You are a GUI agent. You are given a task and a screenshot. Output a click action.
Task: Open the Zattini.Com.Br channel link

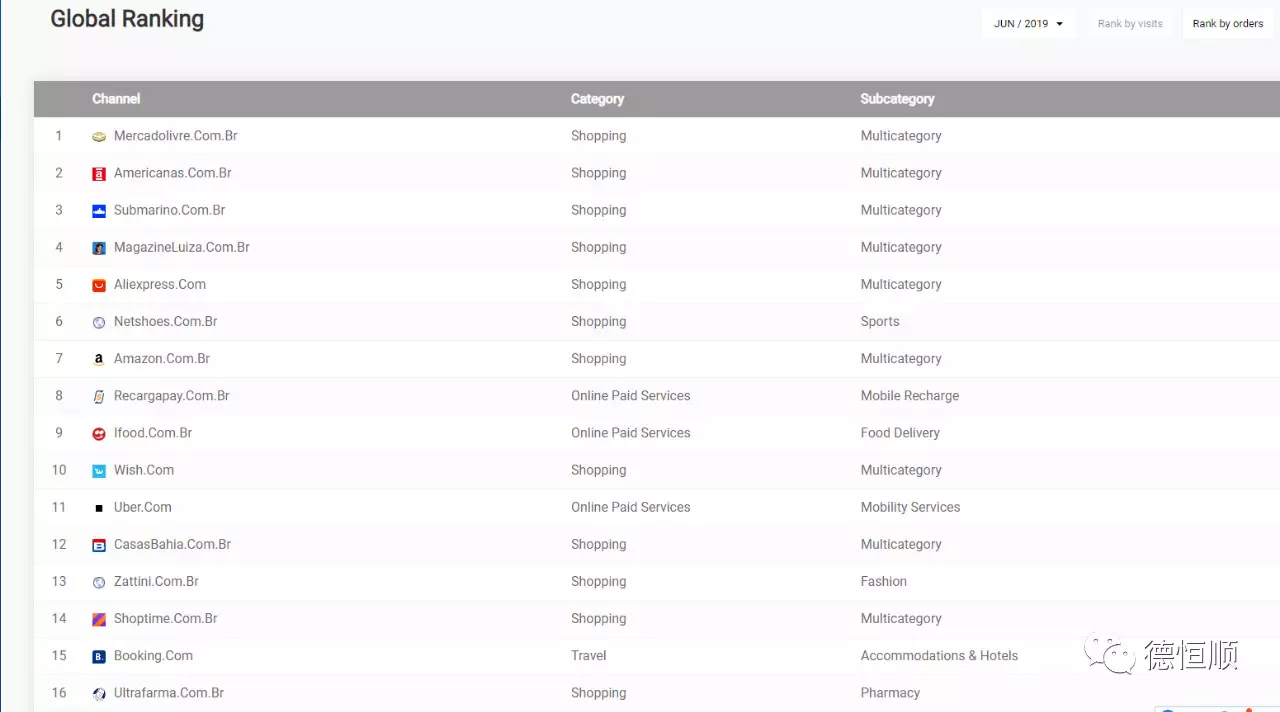click(157, 581)
